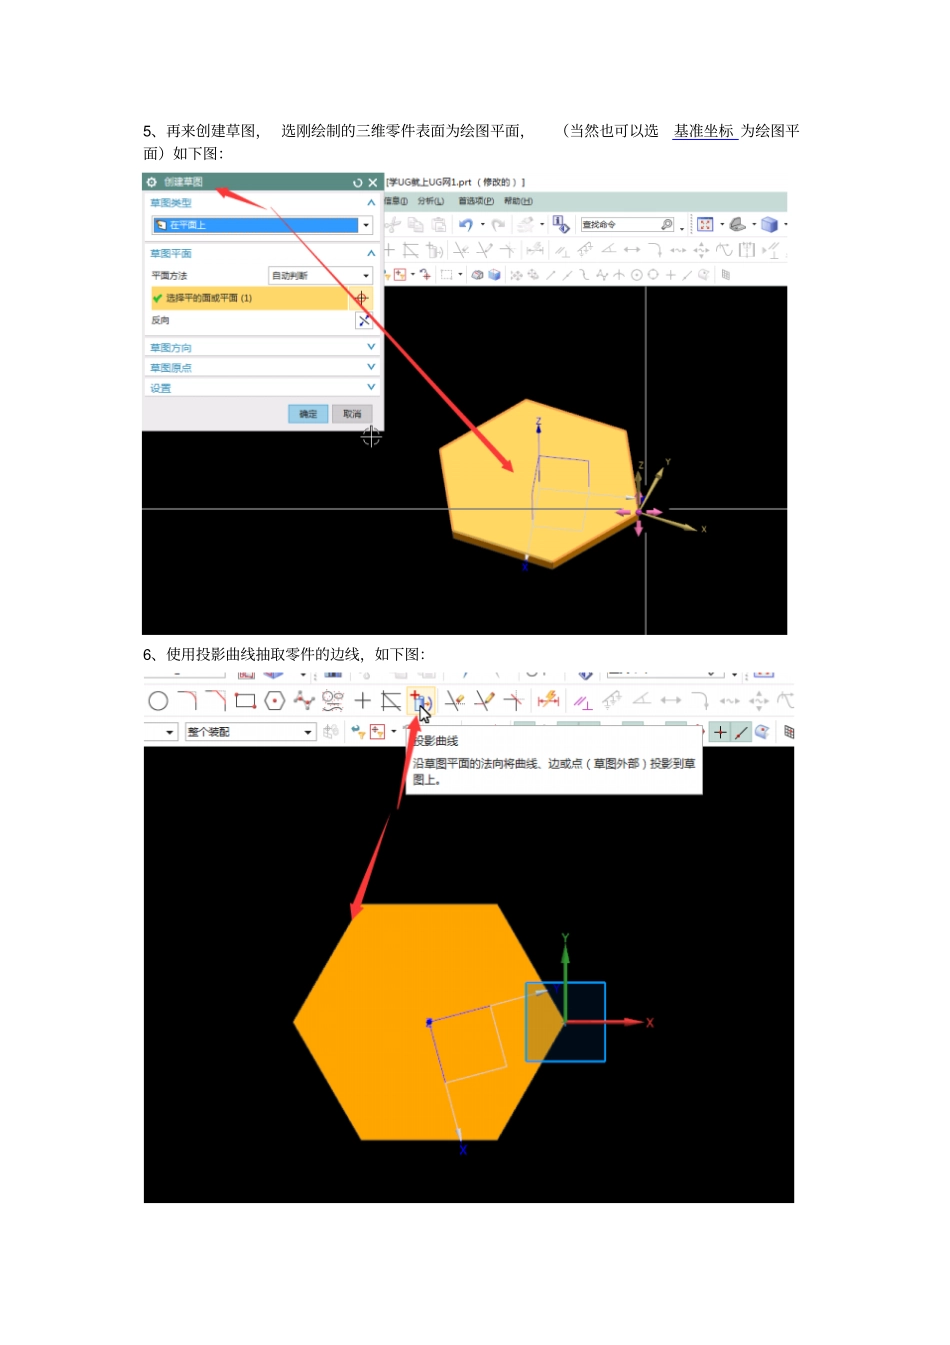Click the highlighted 投影曲线 project curve icon

click(421, 701)
